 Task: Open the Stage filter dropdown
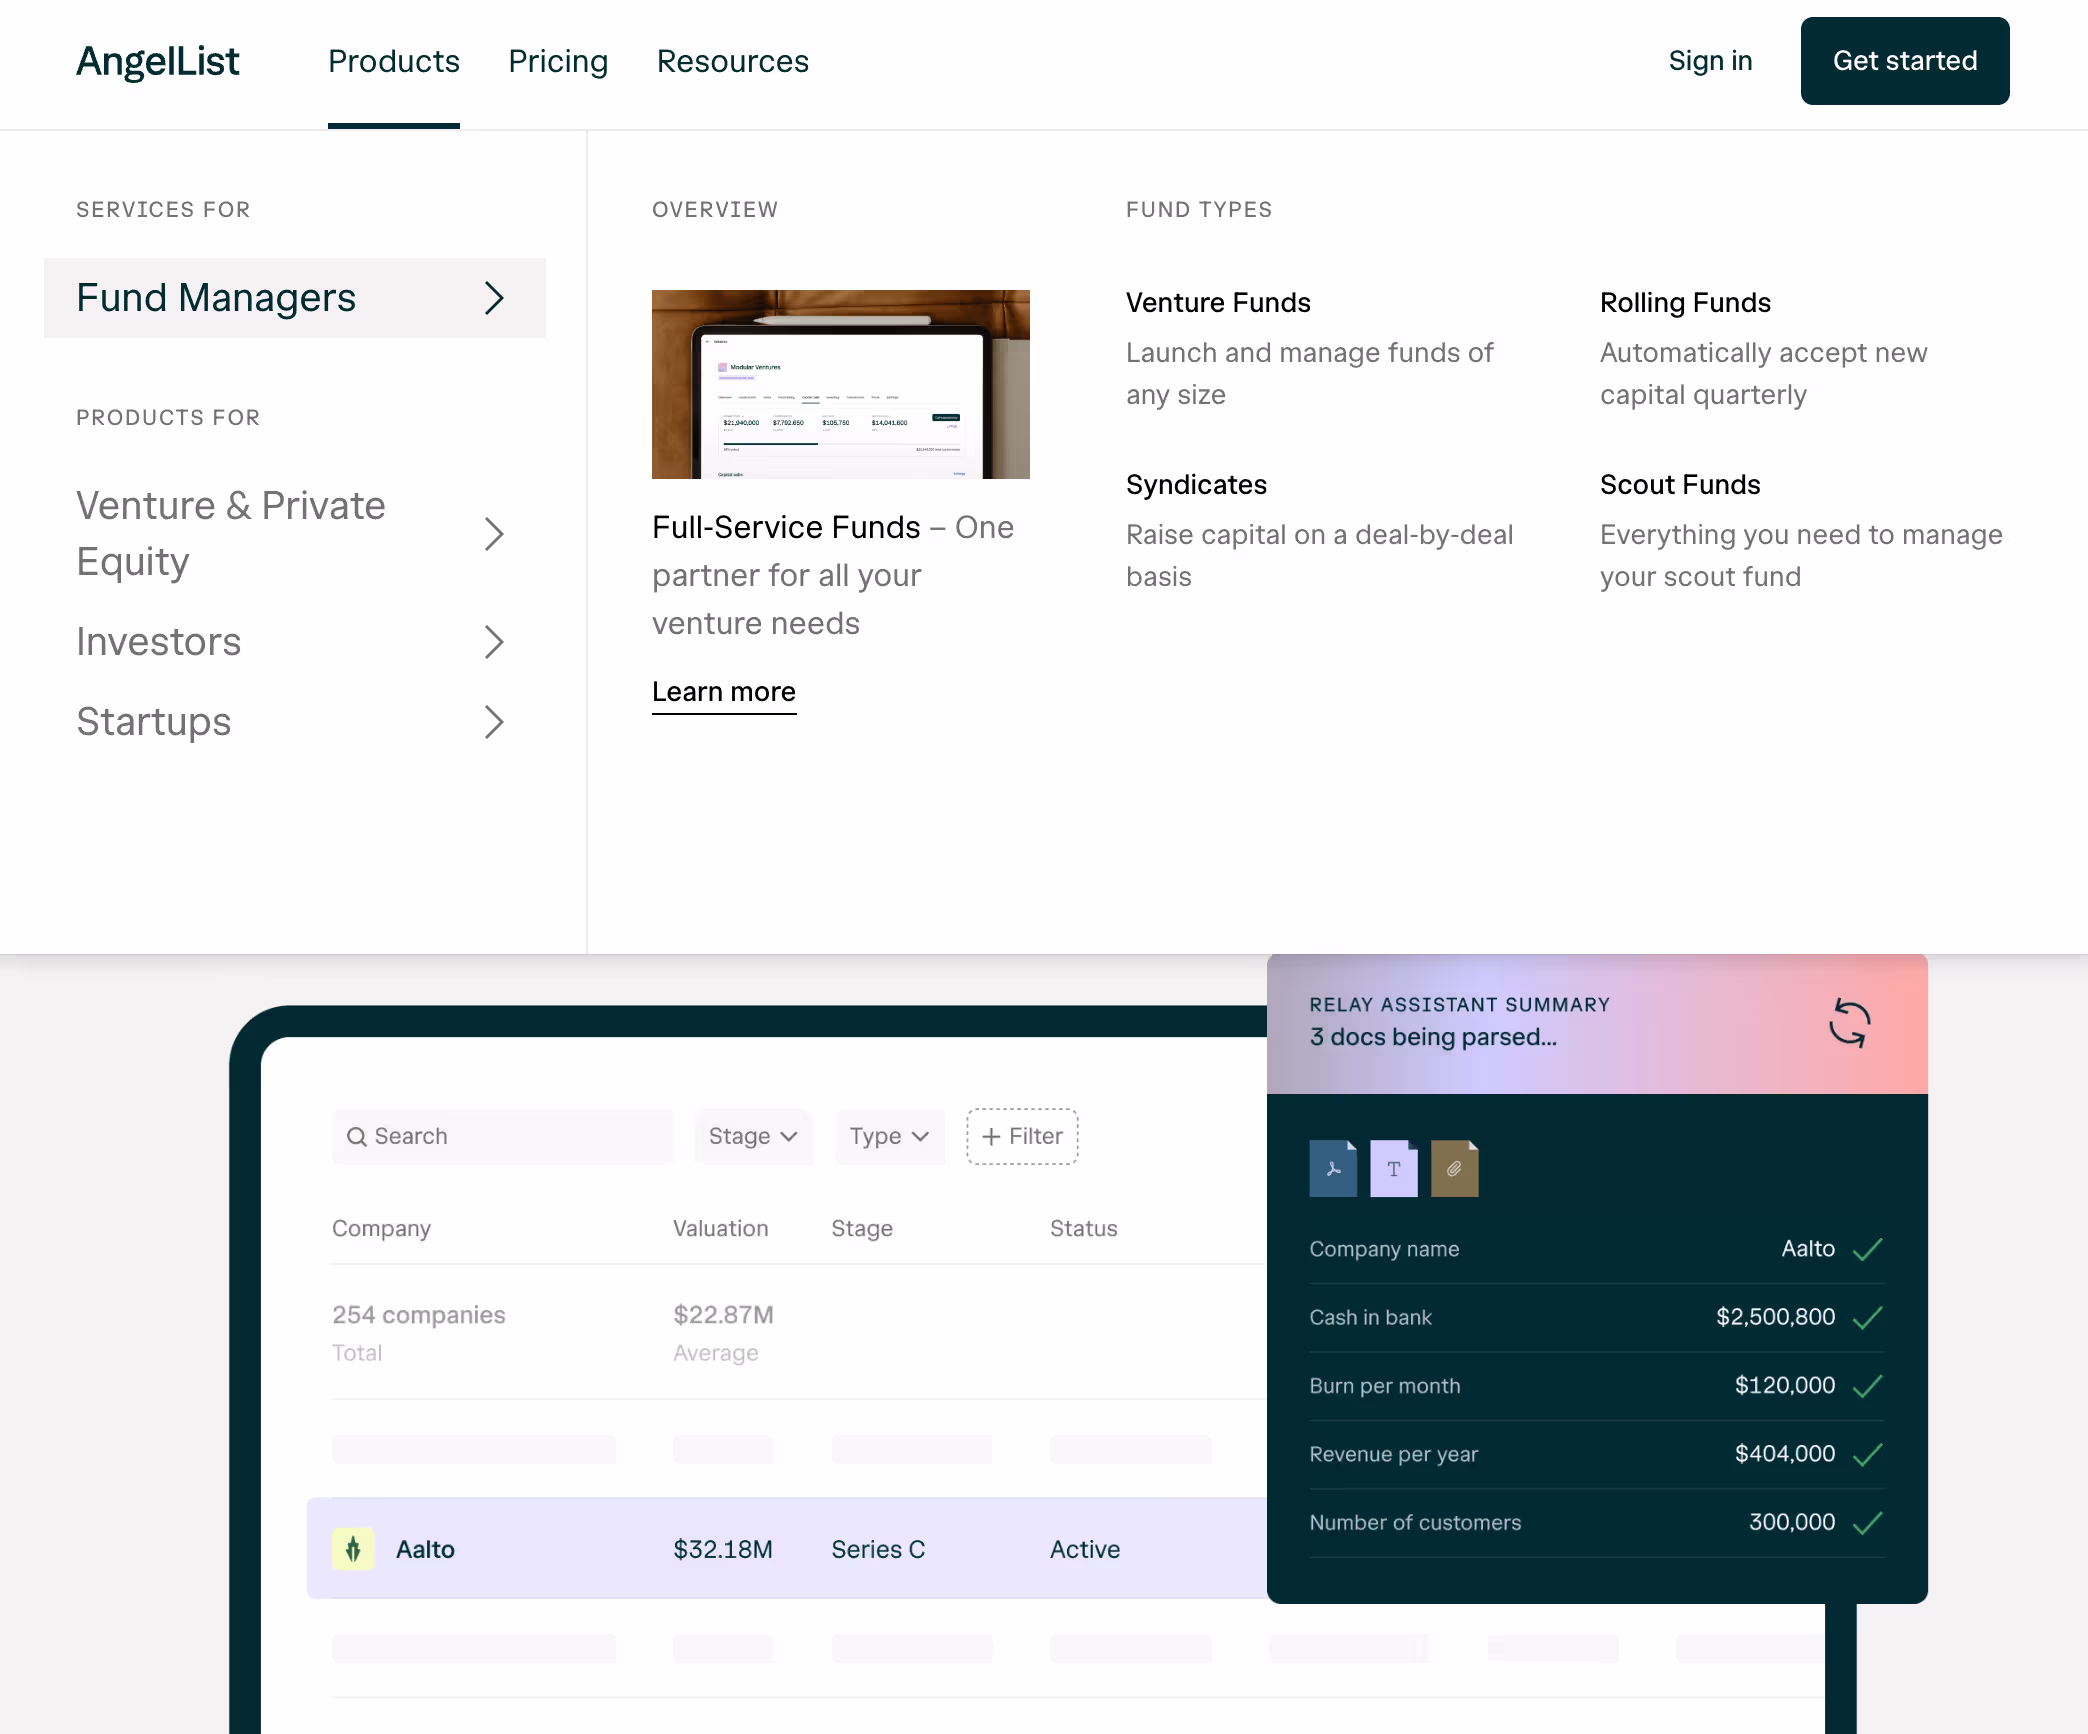[x=753, y=1136]
